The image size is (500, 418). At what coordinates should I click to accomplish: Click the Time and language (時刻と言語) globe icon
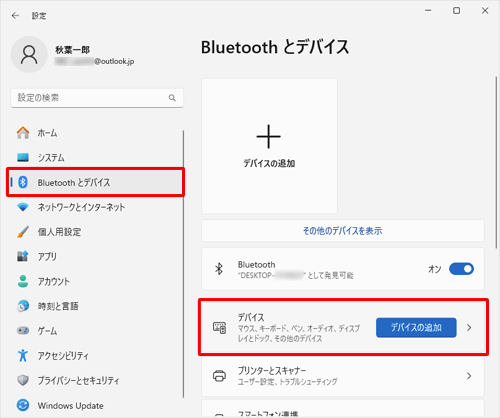[23, 306]
